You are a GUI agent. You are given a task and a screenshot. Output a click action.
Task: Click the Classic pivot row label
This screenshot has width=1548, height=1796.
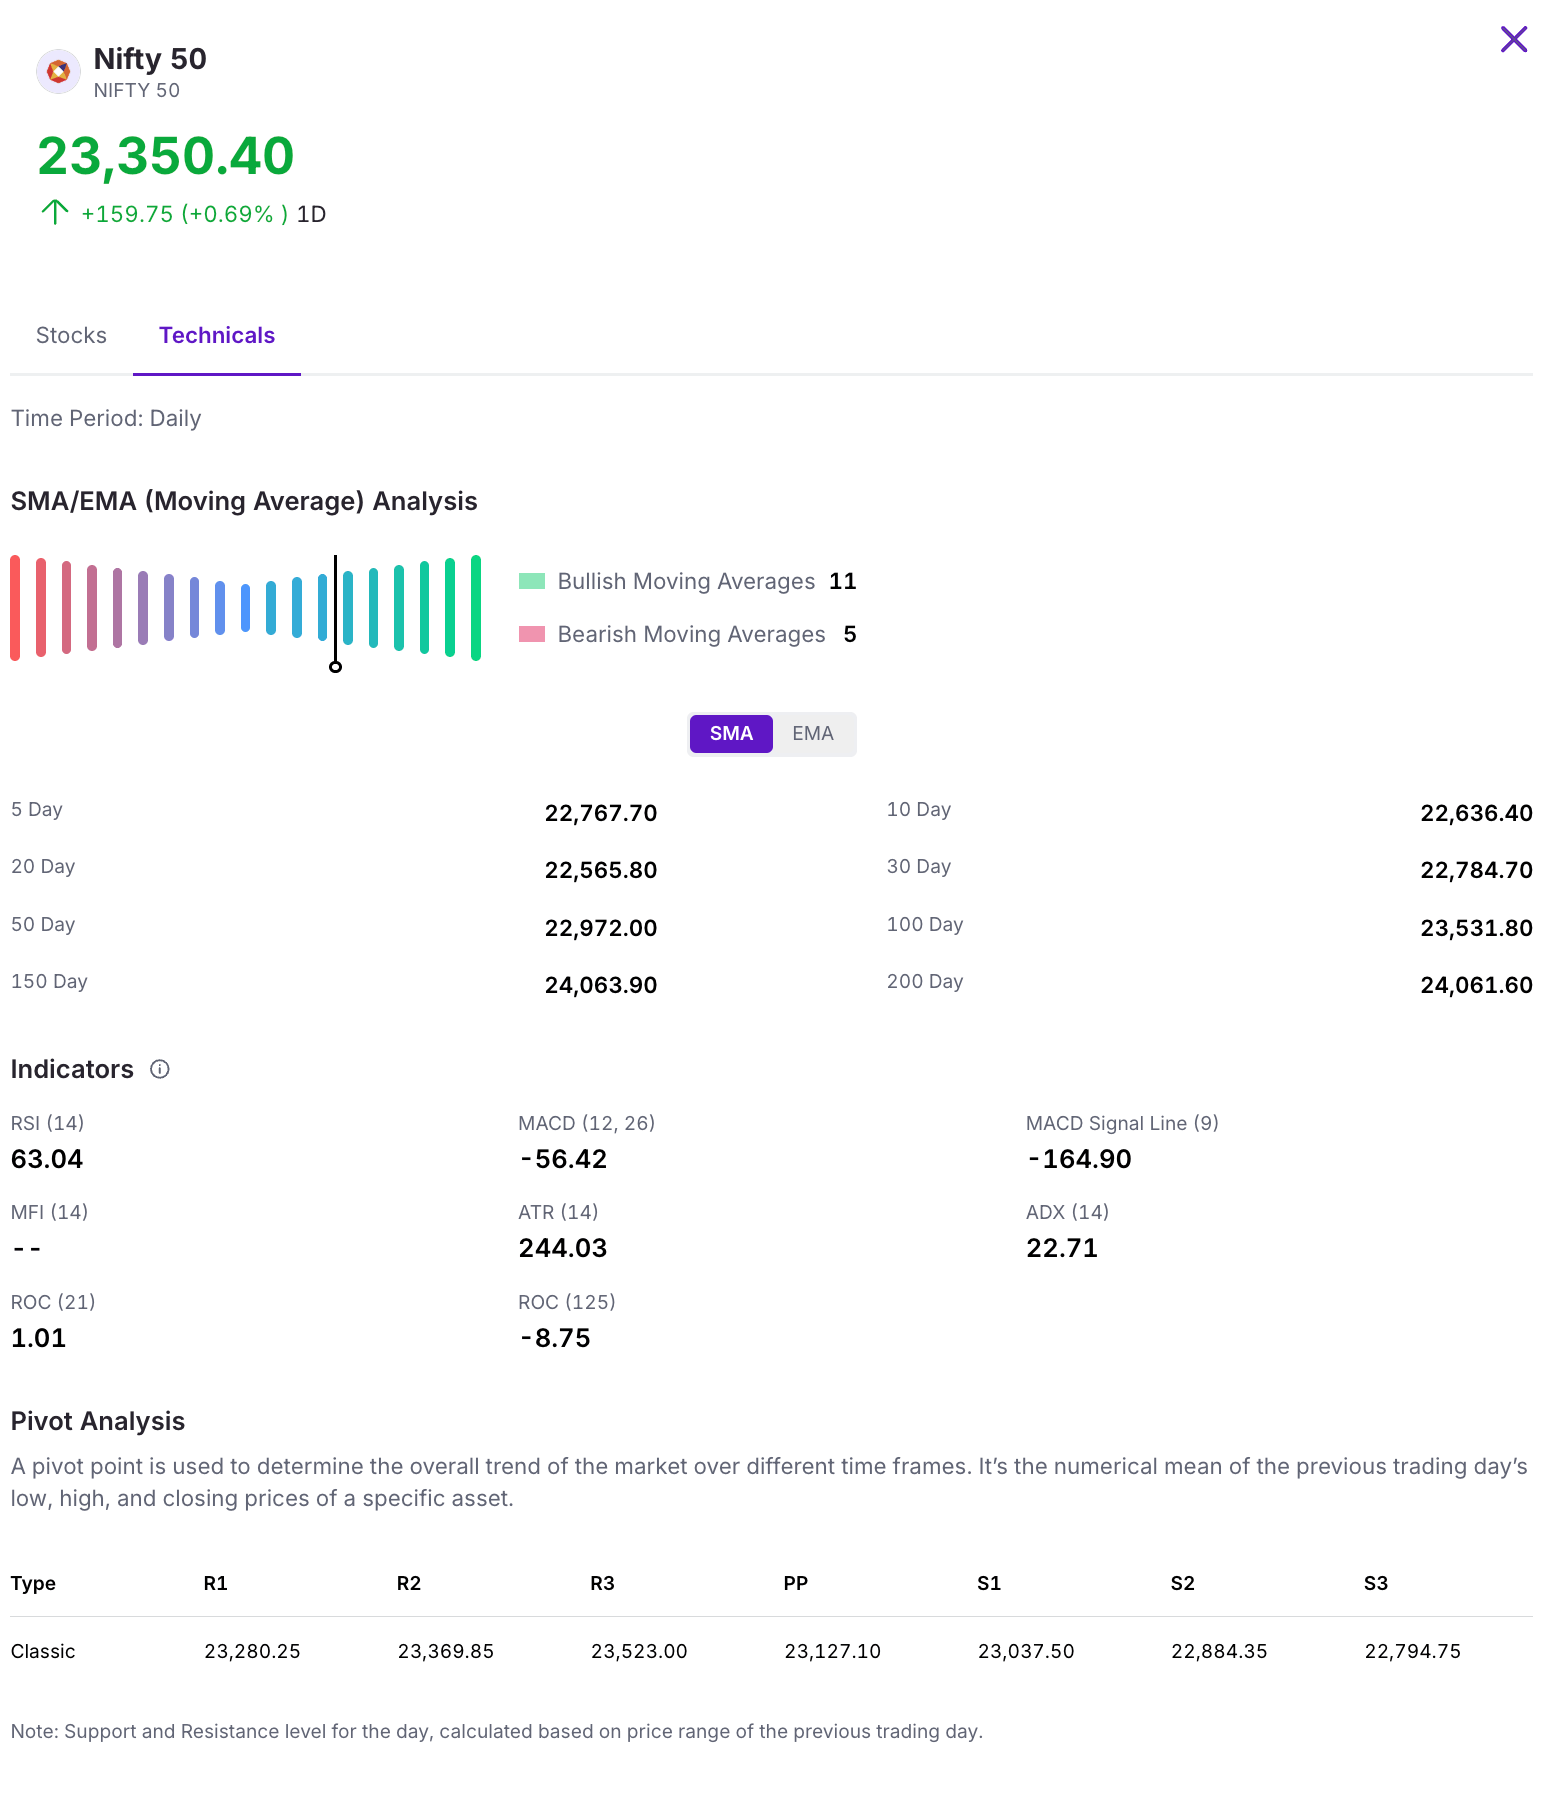43,1652
